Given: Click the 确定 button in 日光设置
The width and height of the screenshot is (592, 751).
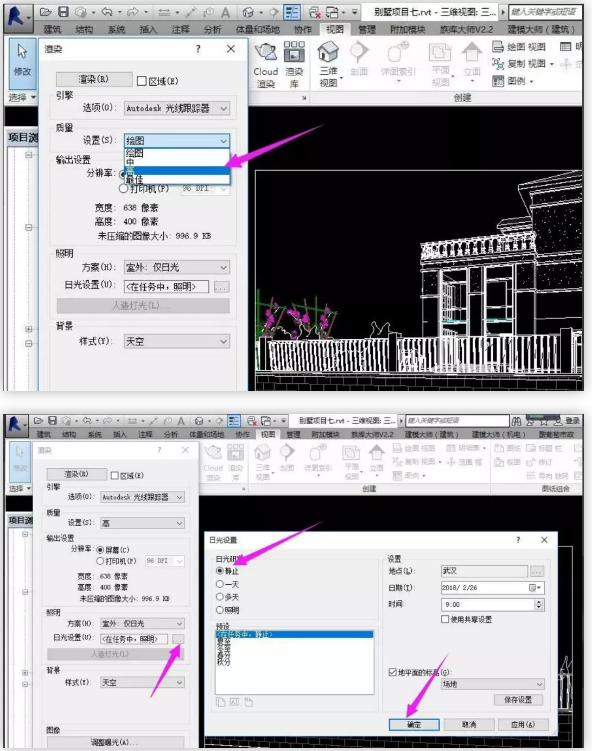Looking at the screenshot, I should (x=414, y=724).
